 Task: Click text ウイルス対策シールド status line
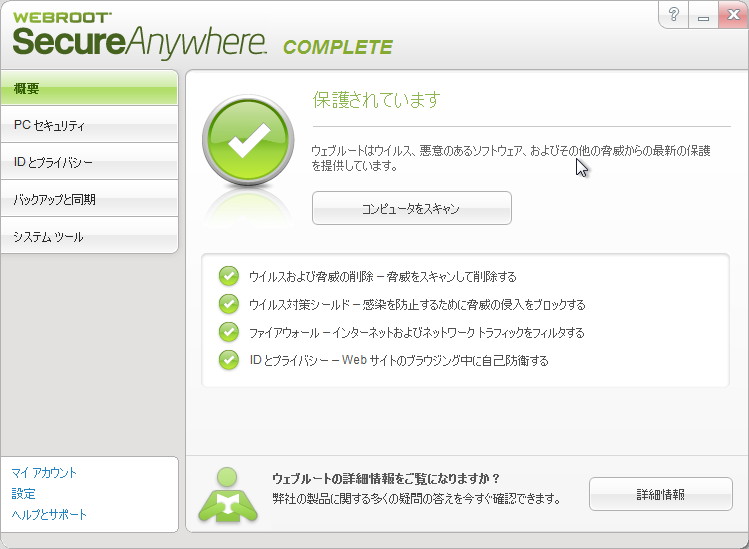417,304
